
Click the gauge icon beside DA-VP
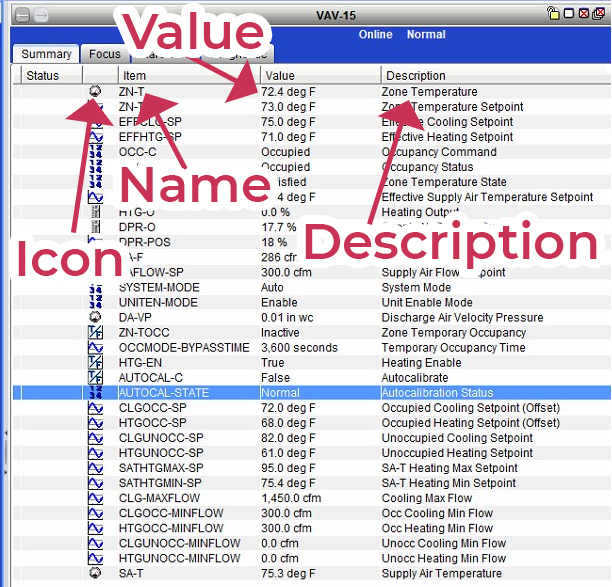pos(95,317)
